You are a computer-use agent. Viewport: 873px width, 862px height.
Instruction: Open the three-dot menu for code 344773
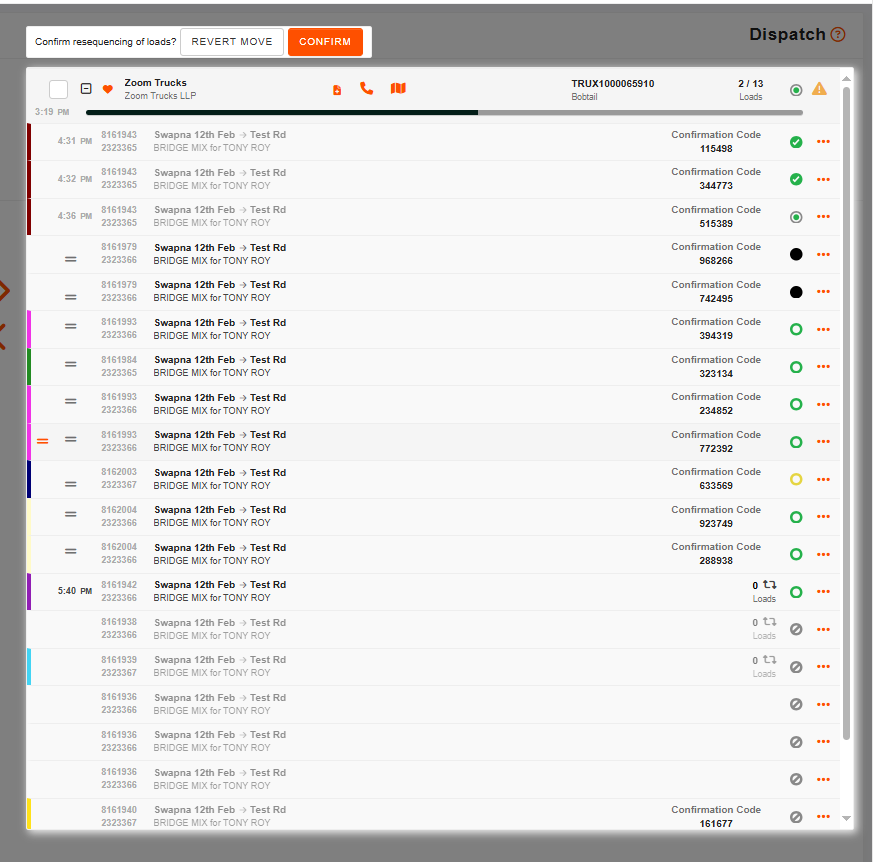[x=823, y=180]
